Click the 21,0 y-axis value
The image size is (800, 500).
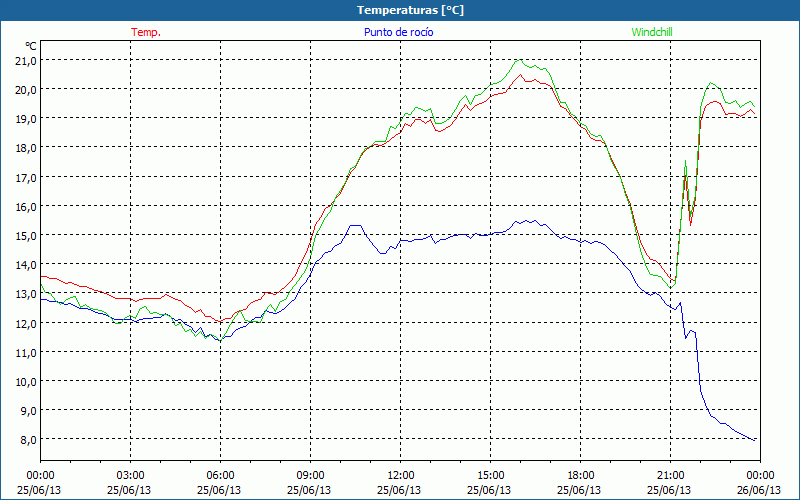pyautogui.click(x=26, y=61)
